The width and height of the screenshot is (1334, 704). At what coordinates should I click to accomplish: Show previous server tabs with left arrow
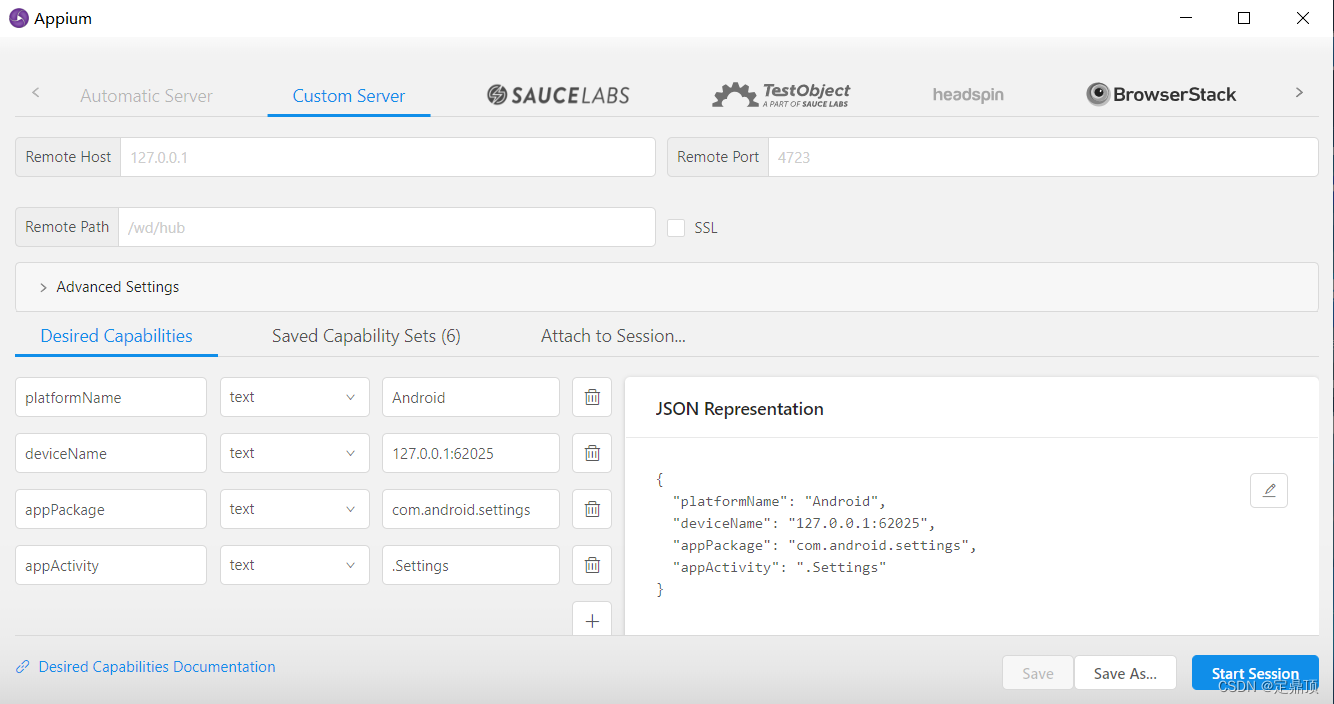click(x=36, y=92)
